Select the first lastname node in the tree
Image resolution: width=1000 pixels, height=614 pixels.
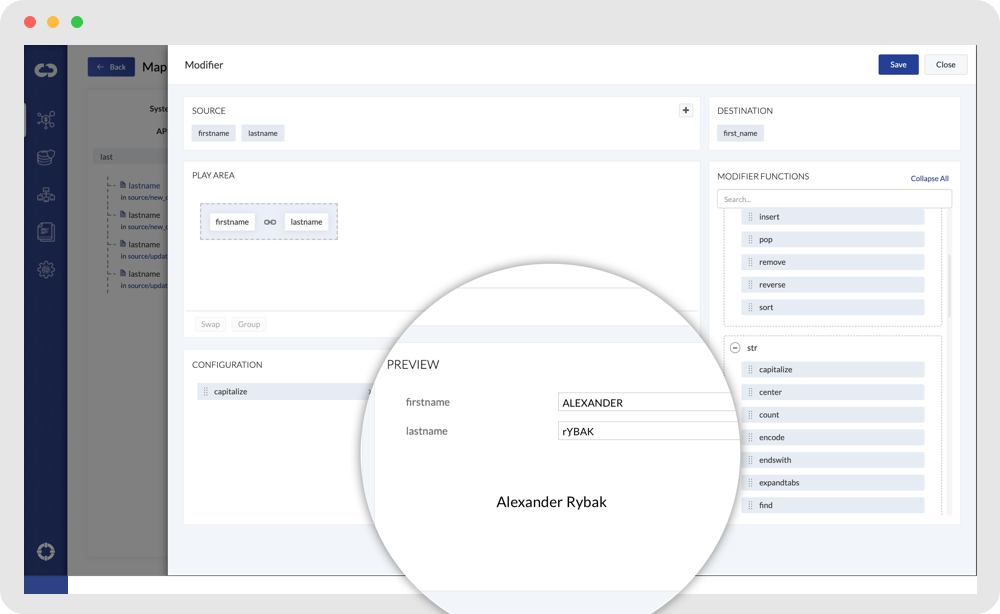143,185
